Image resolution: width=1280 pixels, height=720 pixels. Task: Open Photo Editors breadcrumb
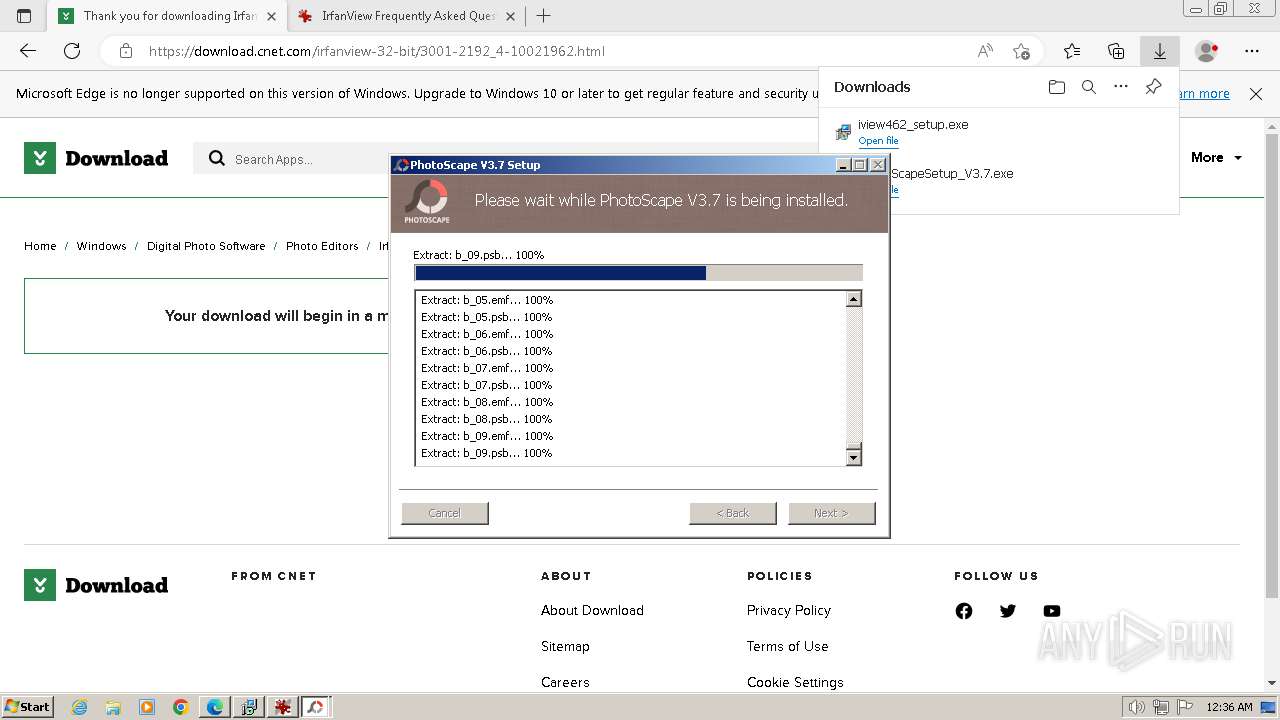(x=322, y=246)
